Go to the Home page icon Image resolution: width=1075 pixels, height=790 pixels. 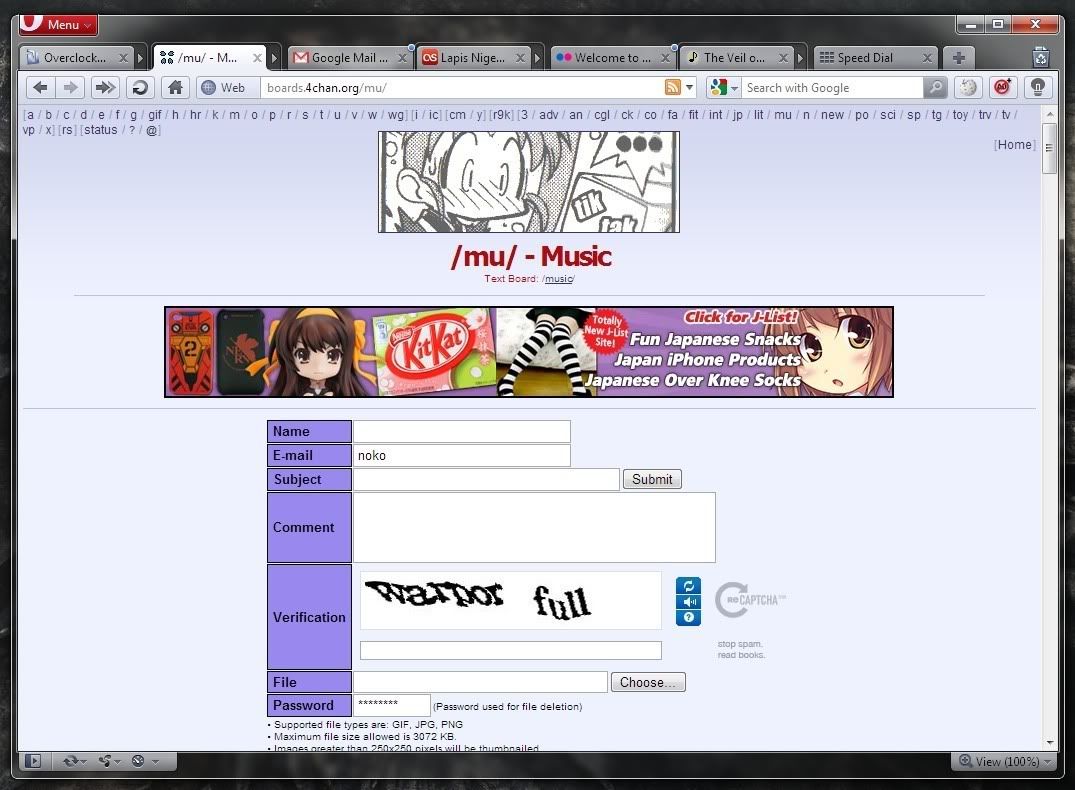(x=174, y=88)
